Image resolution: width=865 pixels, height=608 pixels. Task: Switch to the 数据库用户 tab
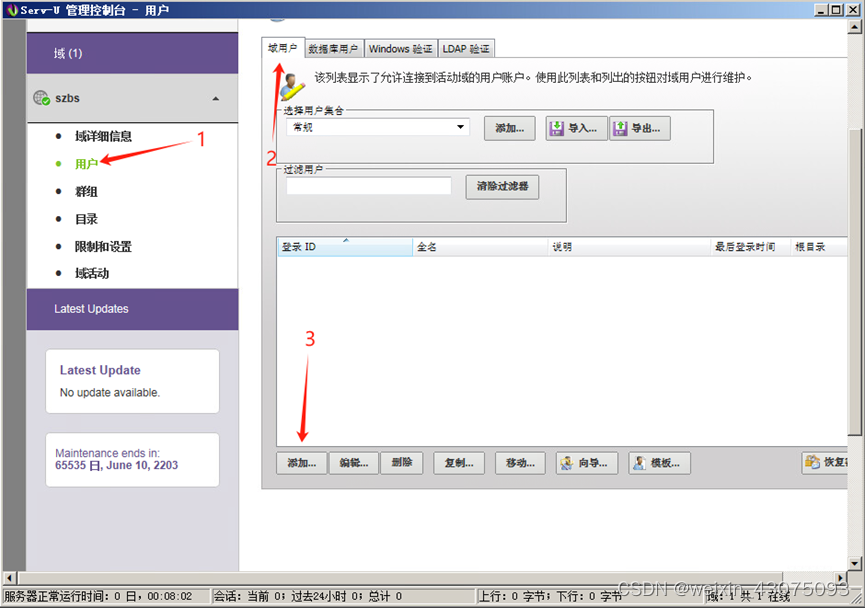click(x=333, y=49)
